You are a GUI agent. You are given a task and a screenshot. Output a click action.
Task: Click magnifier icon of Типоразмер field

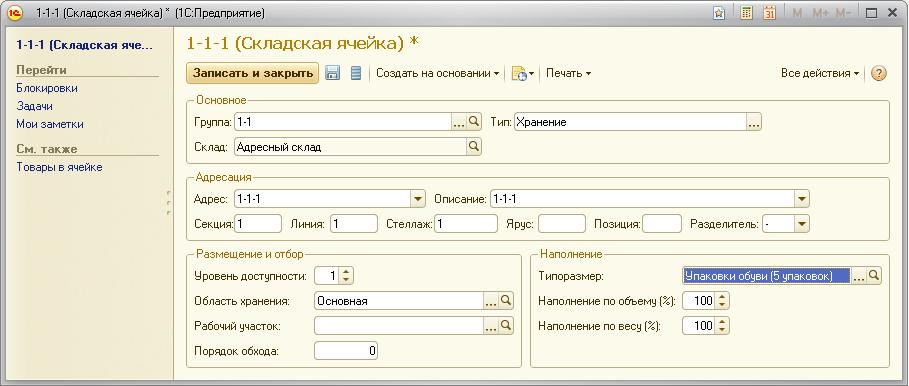click(874, 276)
